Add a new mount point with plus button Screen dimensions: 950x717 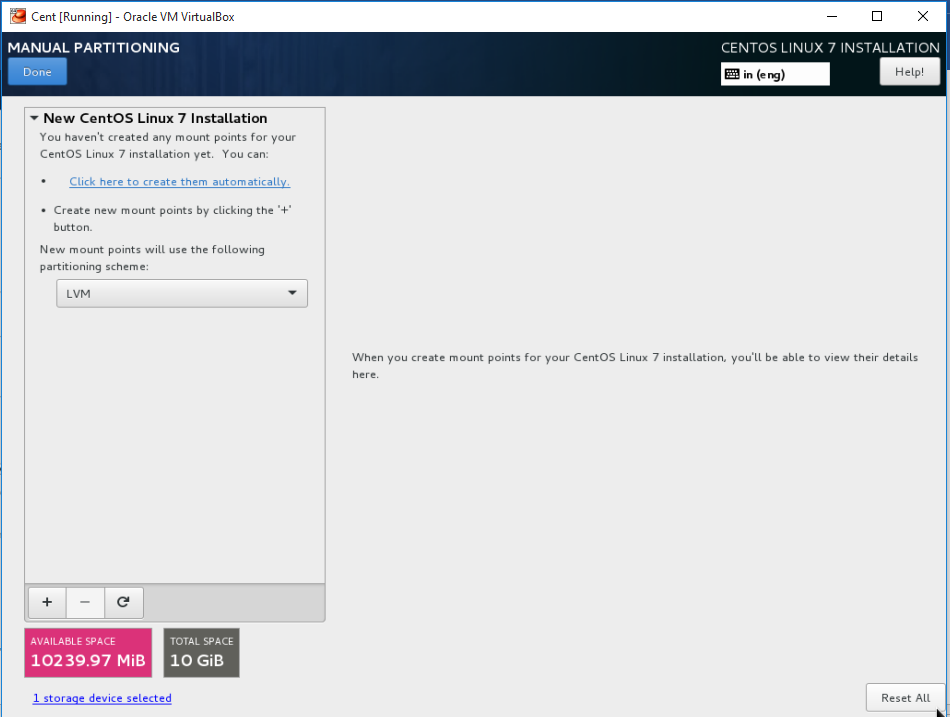pos(47,602)
